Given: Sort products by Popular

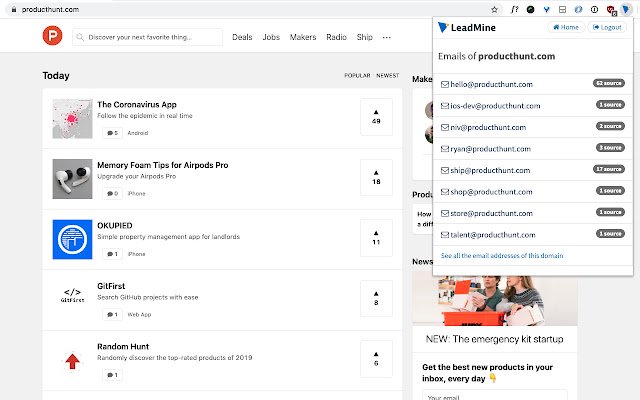Looking at the screenshot, I should 357,76.
